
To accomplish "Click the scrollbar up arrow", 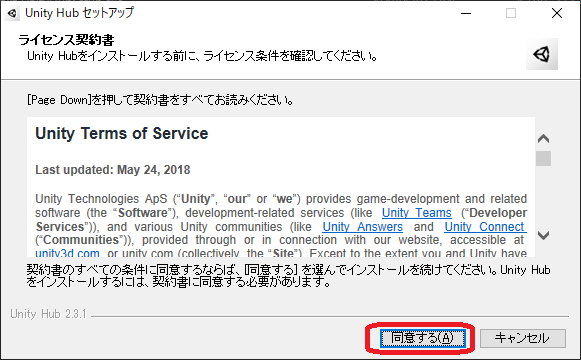I will pos(543,139).
